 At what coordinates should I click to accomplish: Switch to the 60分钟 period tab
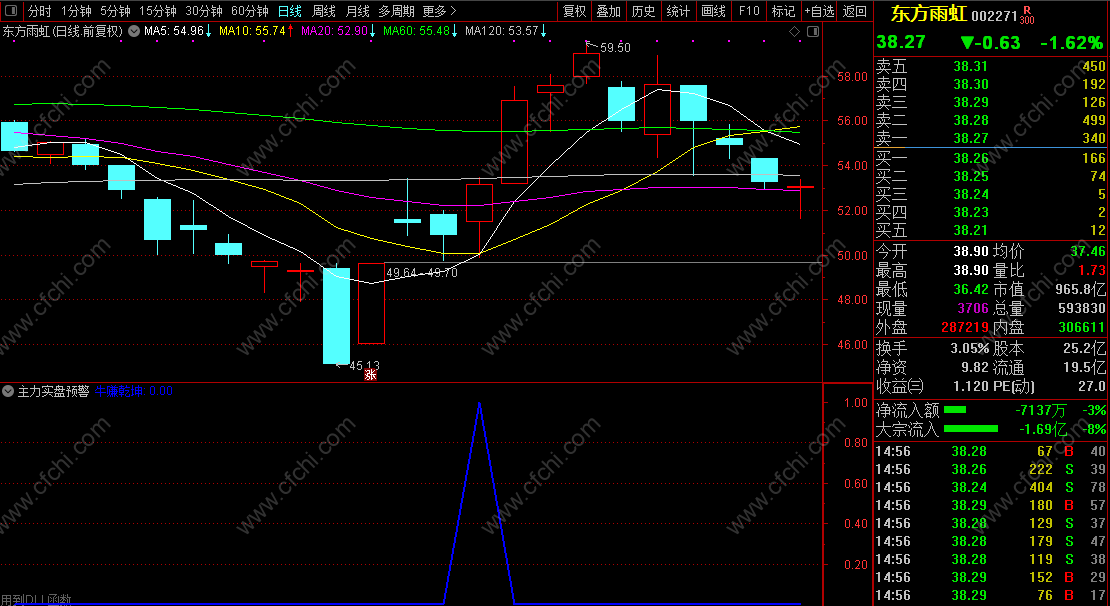tap(249, 11)
